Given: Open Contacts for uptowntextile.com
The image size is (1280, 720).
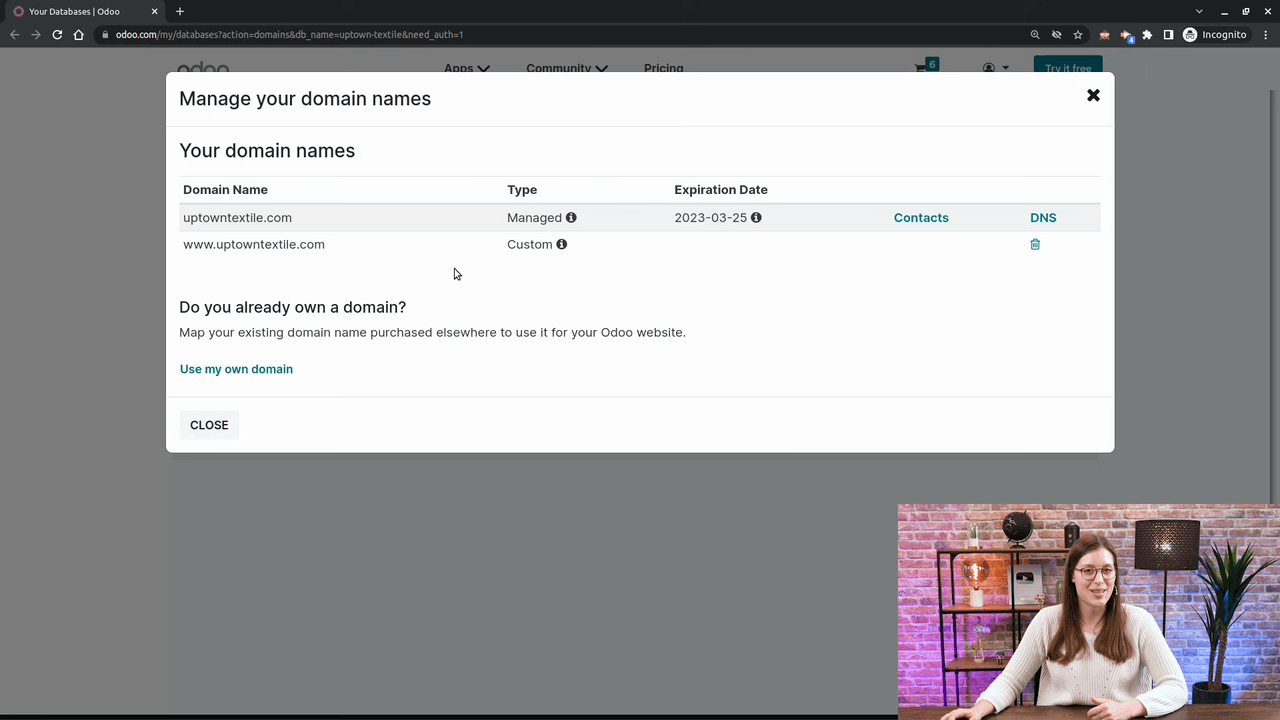Looking at the screenshot, I should click(x=920, y=217).
